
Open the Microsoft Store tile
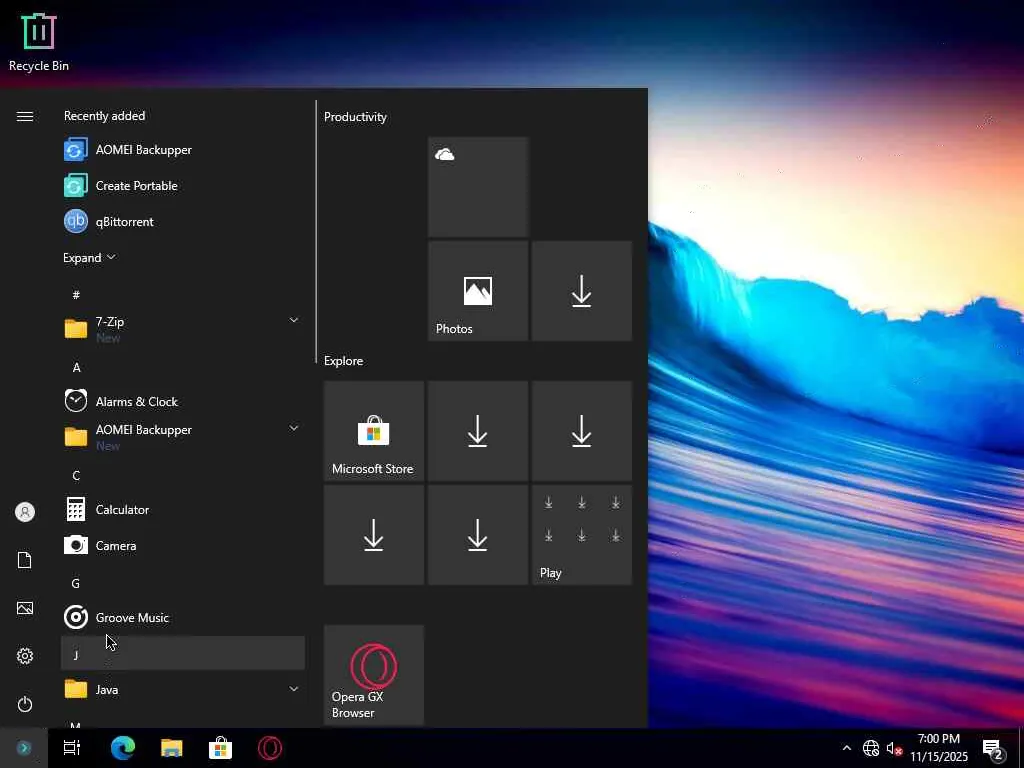click(x=373, y=431)
